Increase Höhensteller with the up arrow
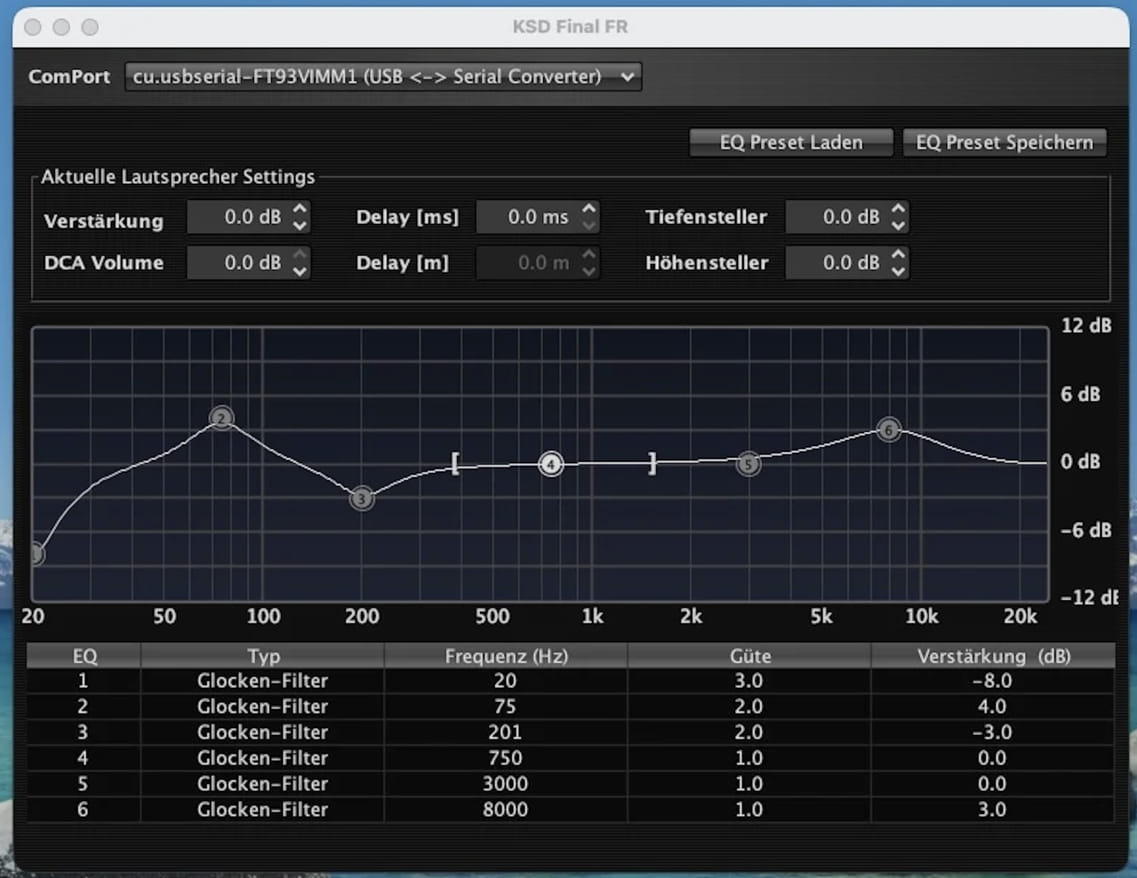This screenshot has height=878, width=1137. 898,255
